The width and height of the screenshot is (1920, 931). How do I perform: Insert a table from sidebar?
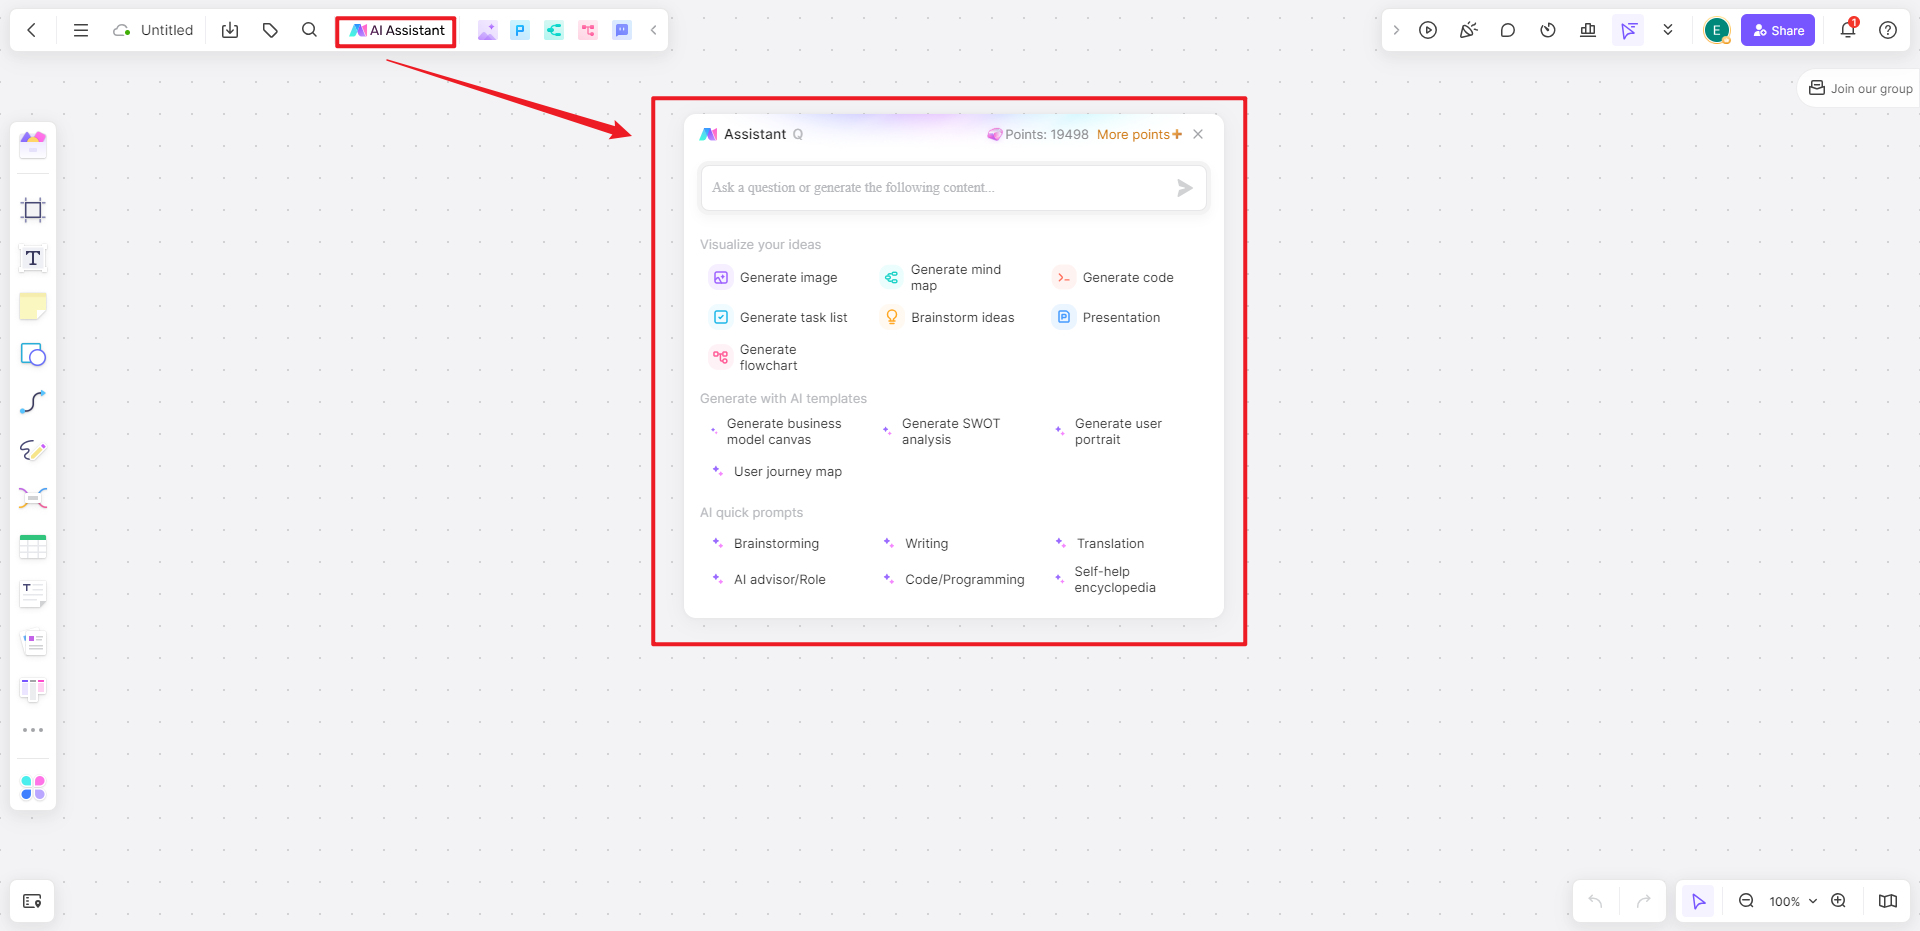33,547
